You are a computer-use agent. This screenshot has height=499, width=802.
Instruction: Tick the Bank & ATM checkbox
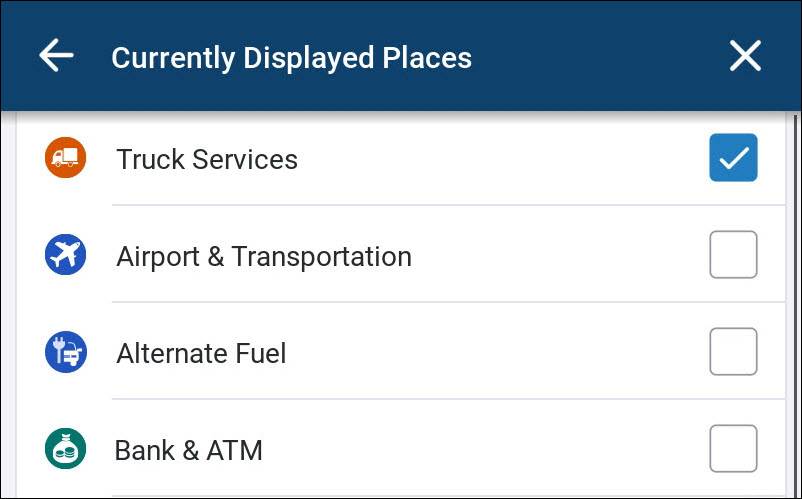point(733,448)
